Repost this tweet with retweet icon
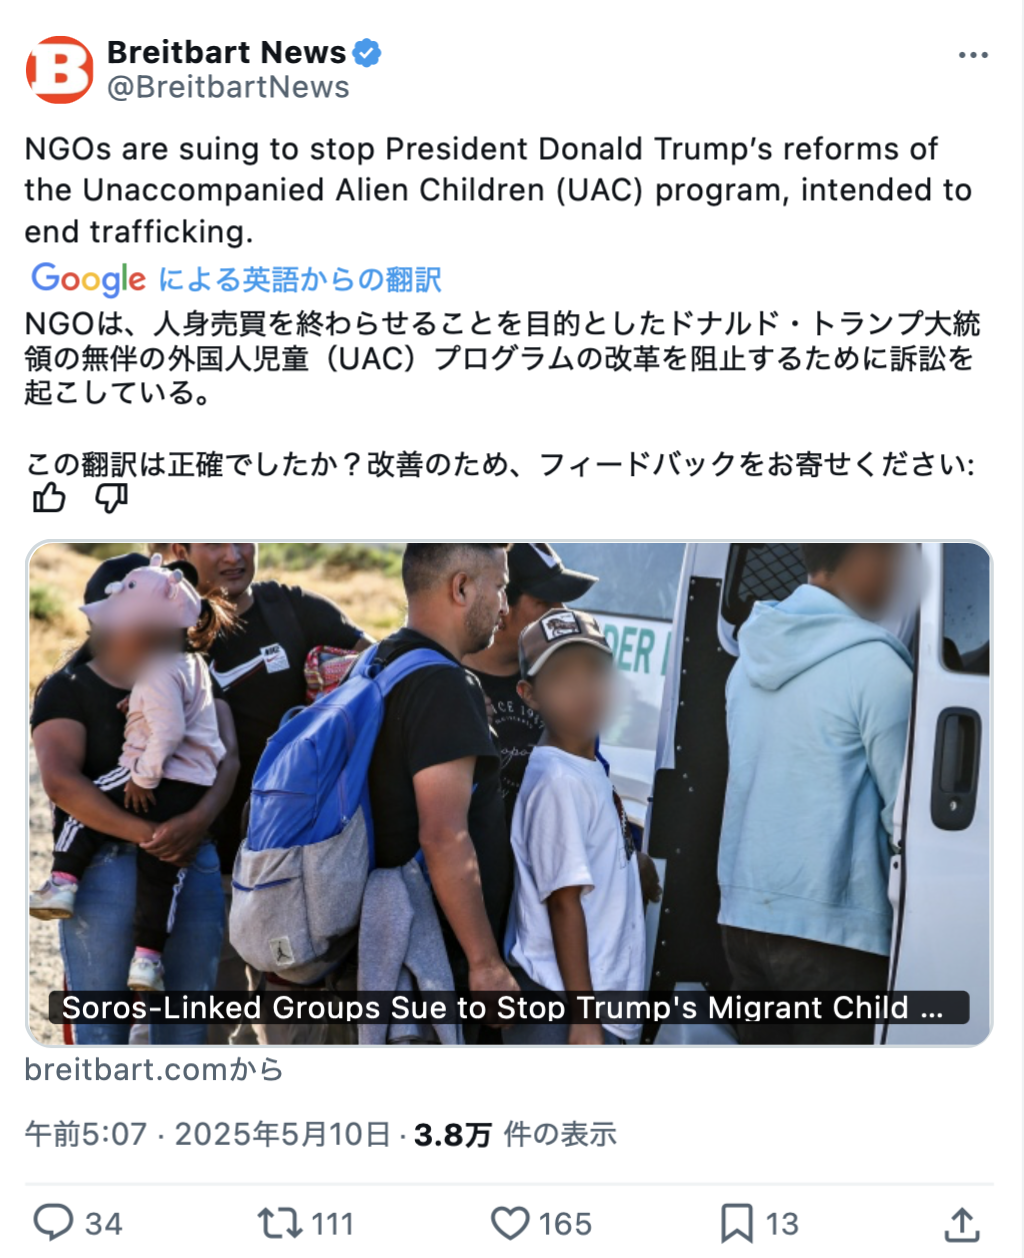 (278, 1223)
